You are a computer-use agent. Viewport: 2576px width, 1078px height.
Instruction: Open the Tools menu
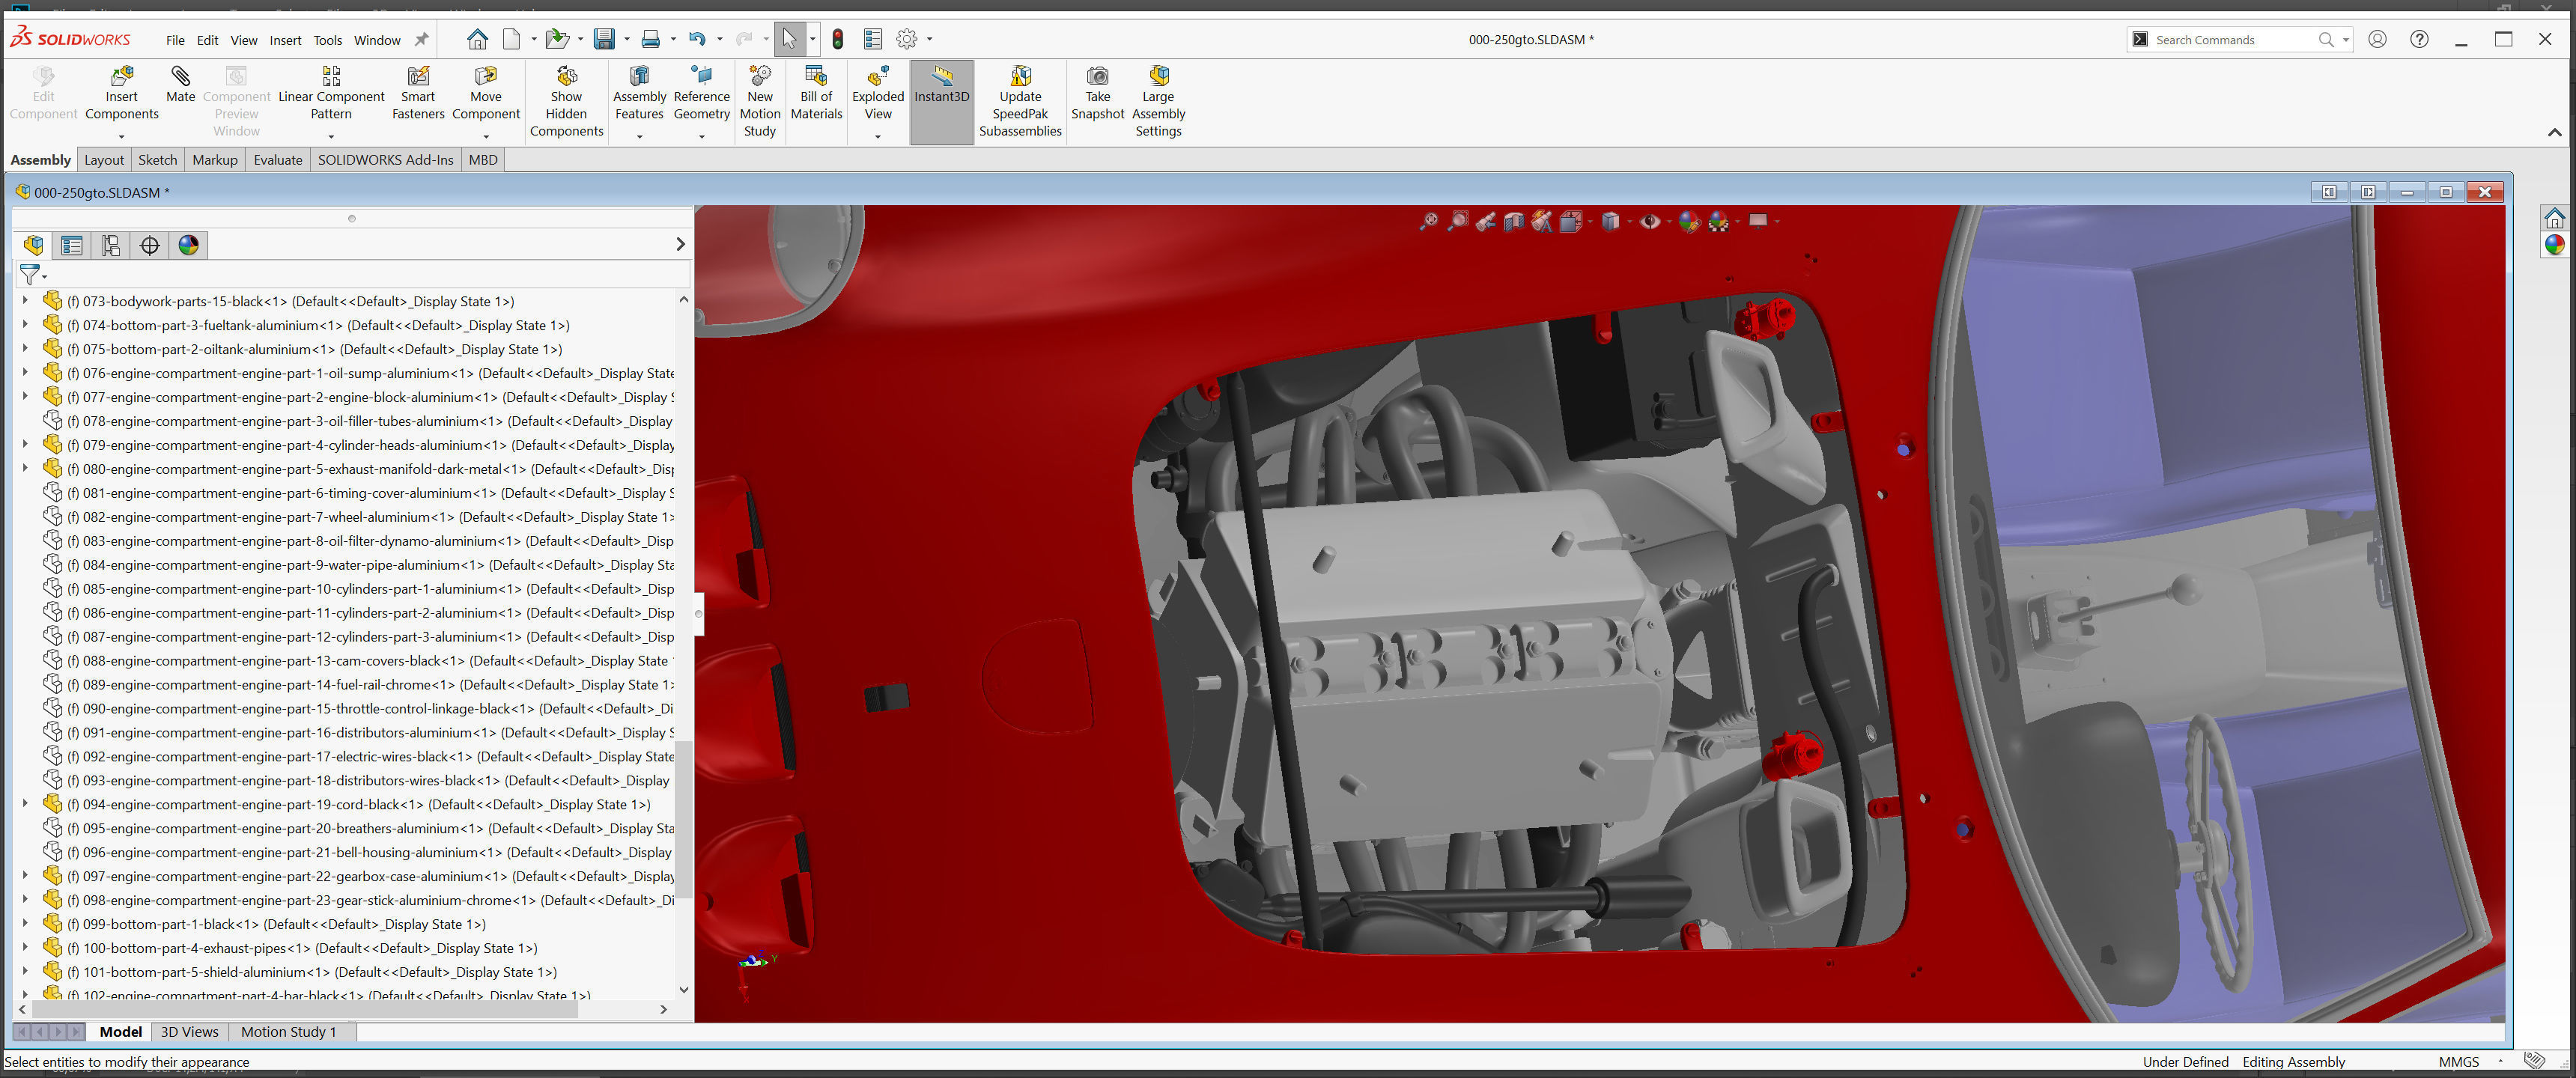click(x=327, y=40)
